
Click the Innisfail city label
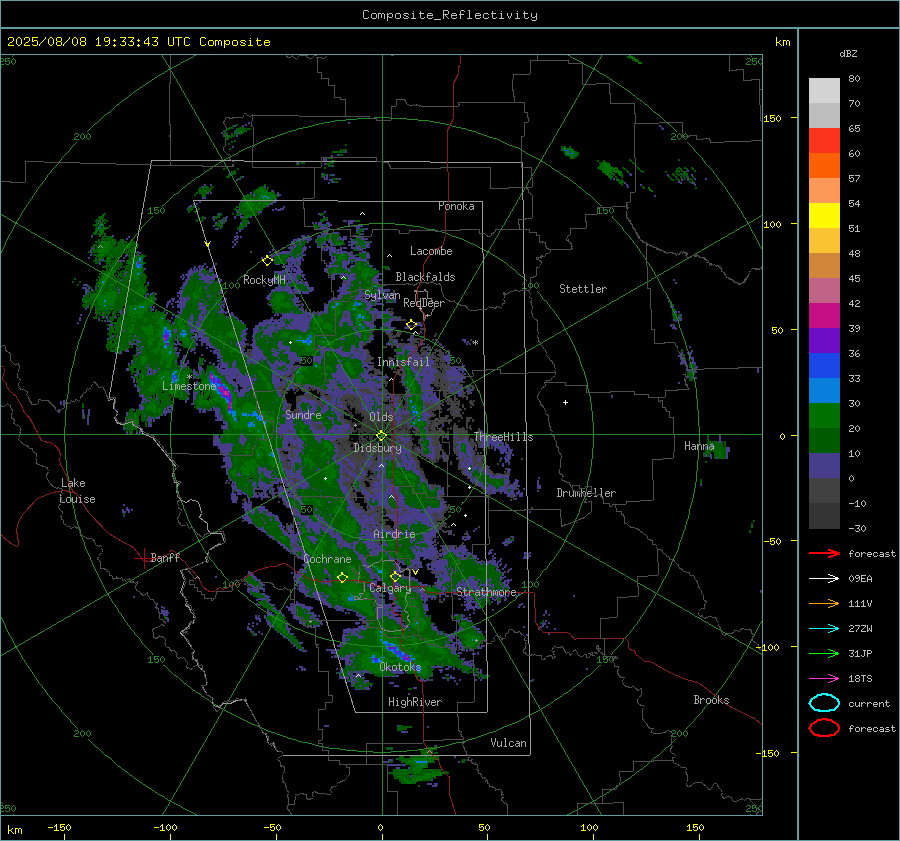point(403,362)
